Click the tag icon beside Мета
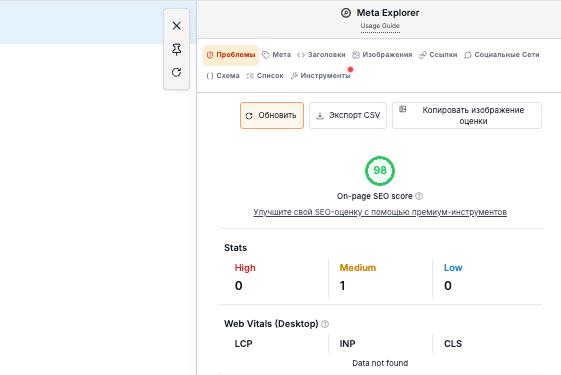This screenshot has height=375, width=561. [266, 55]
